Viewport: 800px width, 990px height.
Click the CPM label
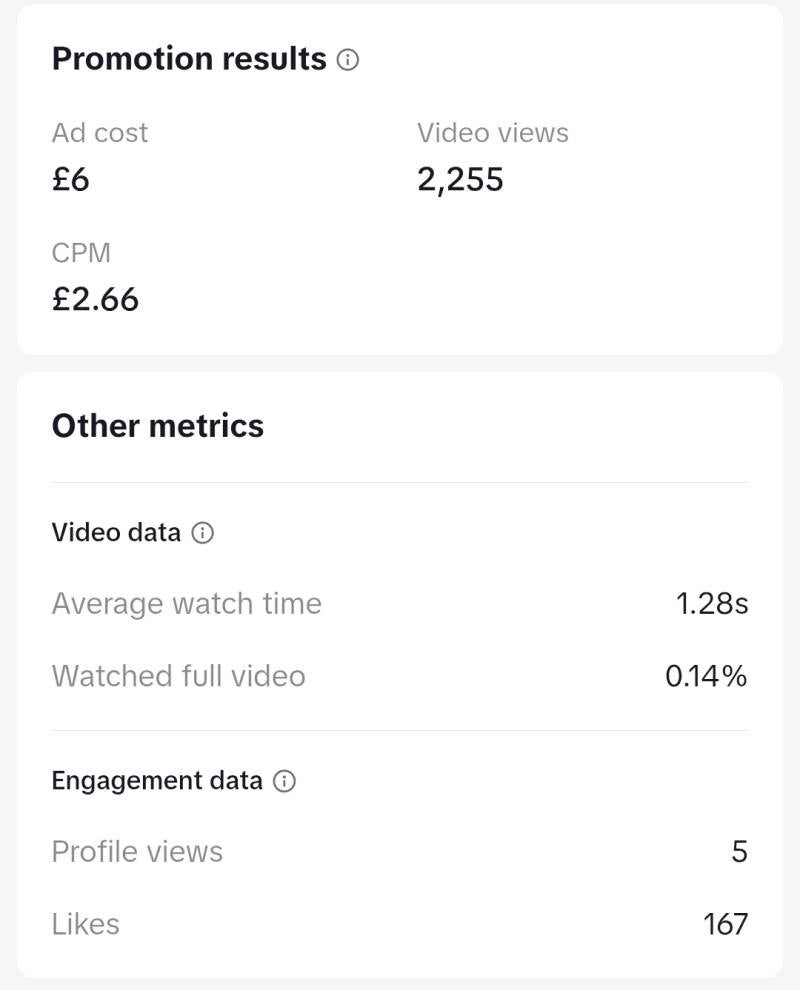coord(81,253)
